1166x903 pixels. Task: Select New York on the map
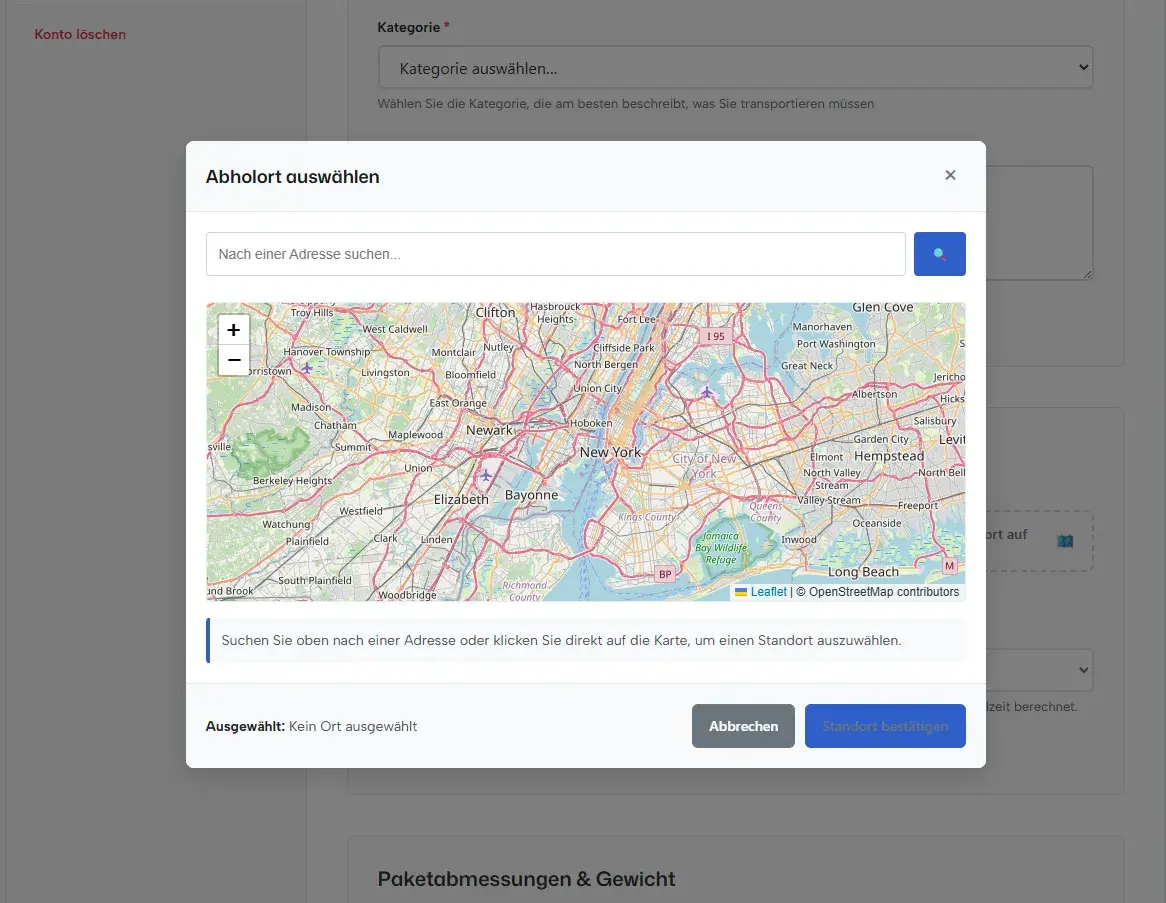point(610,452)
